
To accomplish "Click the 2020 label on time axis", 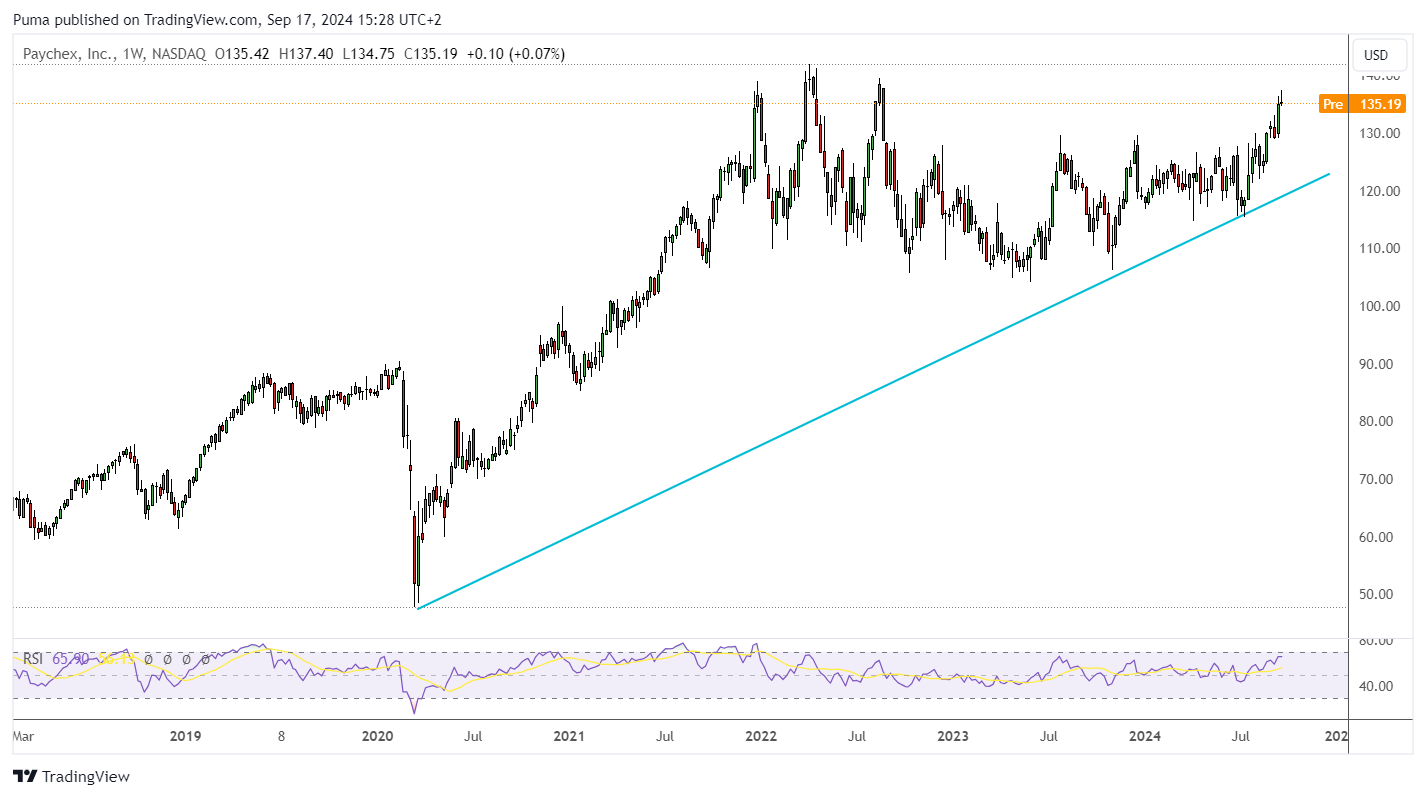I will [377, 737].
